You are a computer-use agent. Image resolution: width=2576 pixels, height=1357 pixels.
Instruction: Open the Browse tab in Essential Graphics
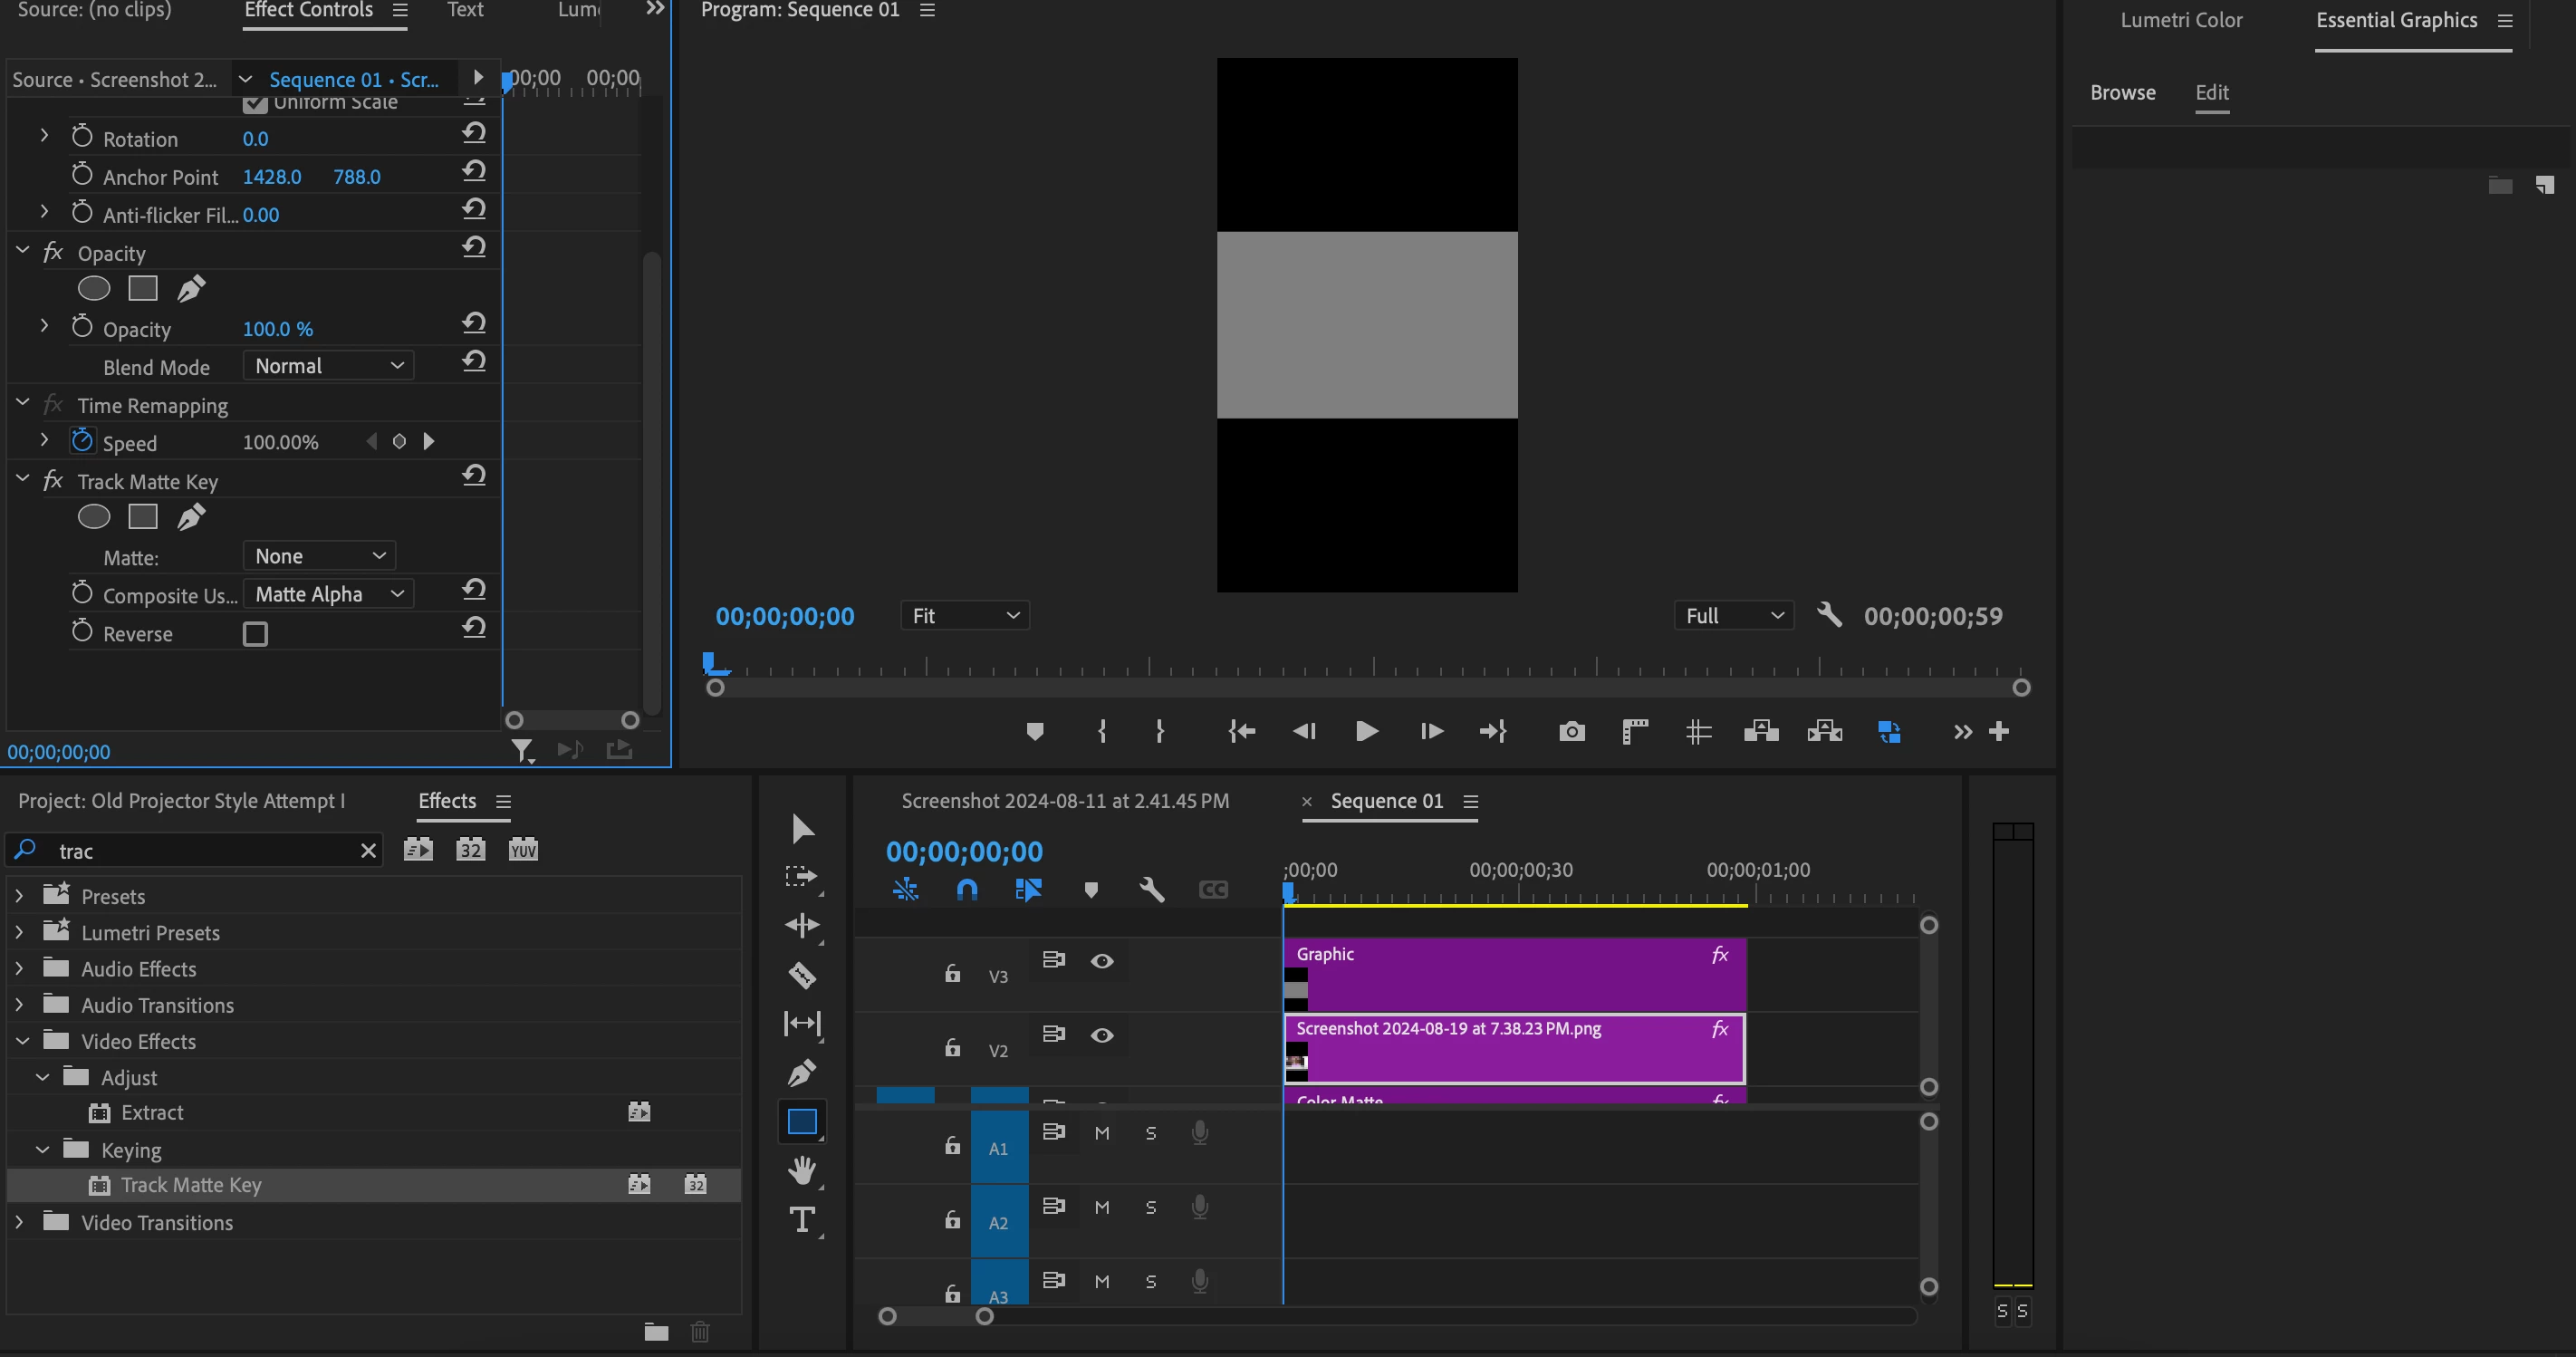(x=2122, y=92)
